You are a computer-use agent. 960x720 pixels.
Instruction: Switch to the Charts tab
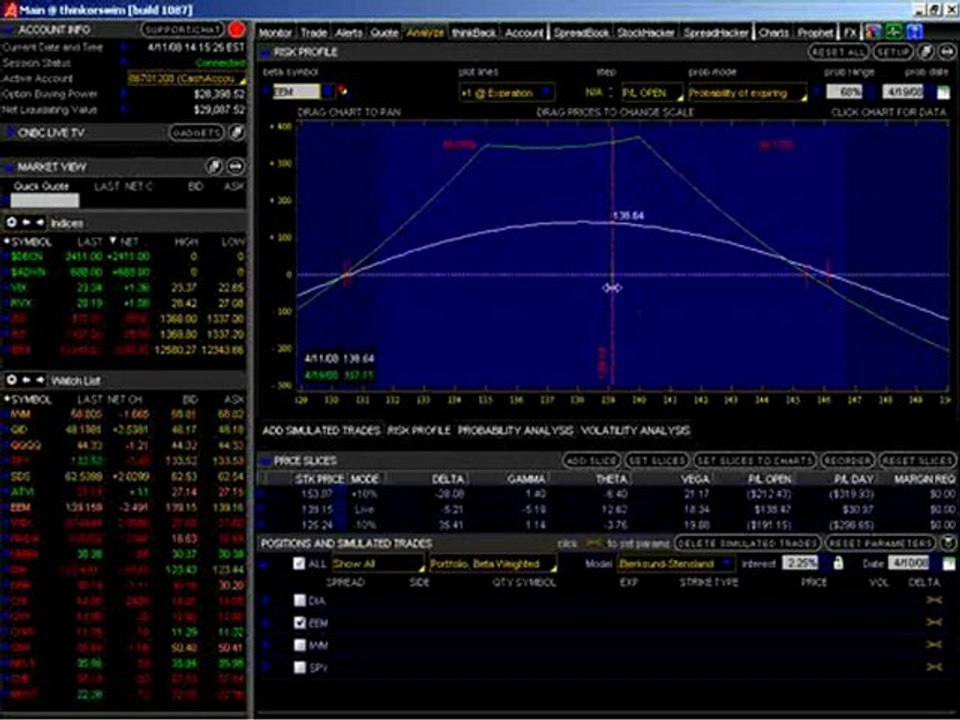click(773, 32)
